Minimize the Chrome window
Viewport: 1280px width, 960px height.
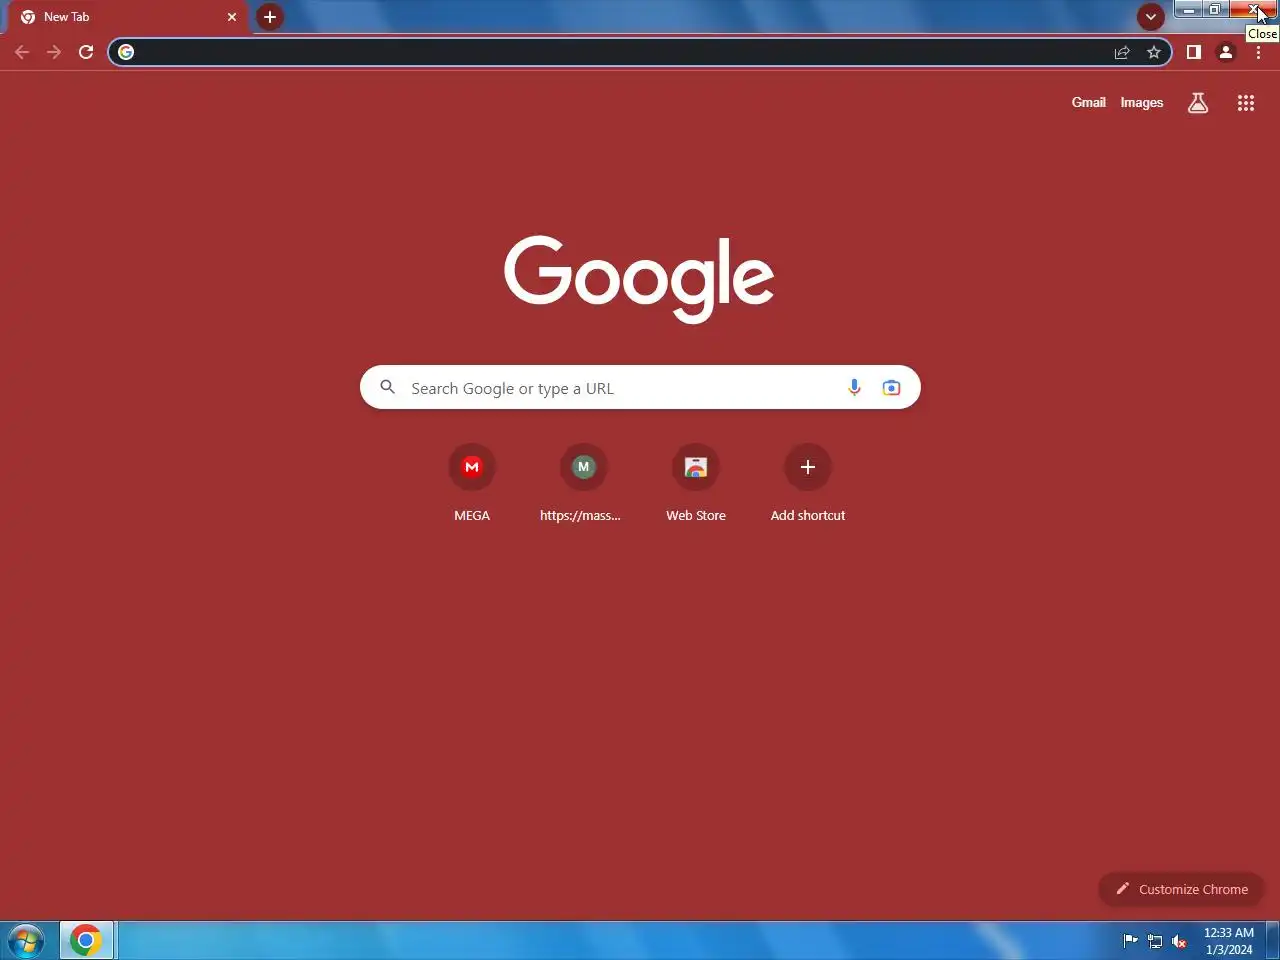(x=1188, y=9)
